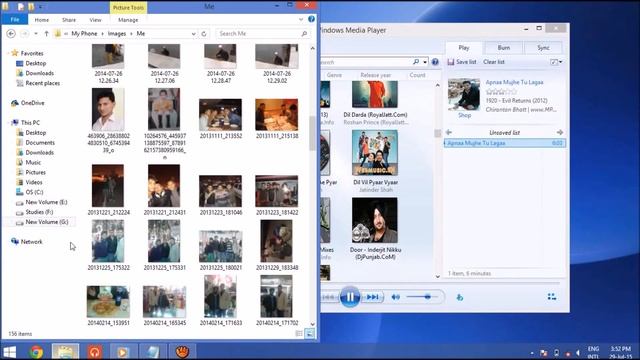Open address bar history dropdown

[x=193, y=34]
